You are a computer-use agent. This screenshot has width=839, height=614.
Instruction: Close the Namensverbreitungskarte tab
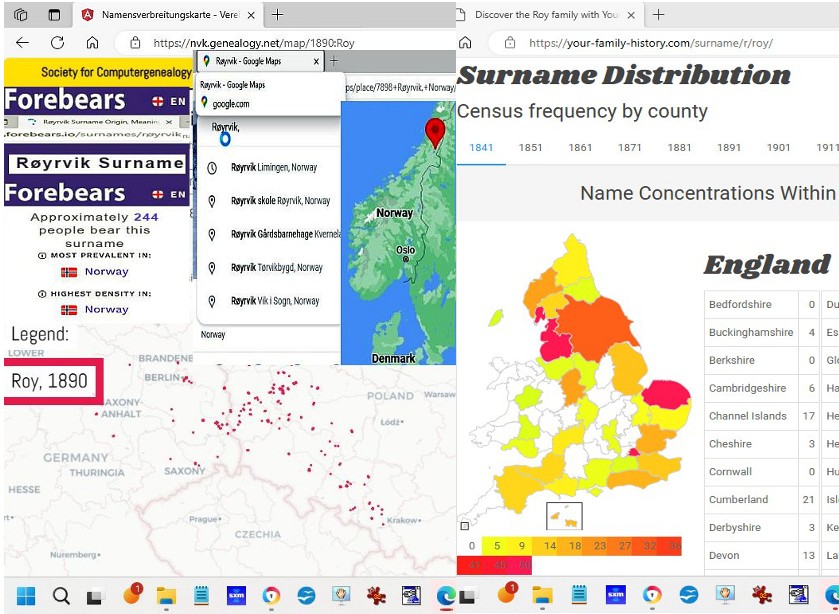(250, 16)
